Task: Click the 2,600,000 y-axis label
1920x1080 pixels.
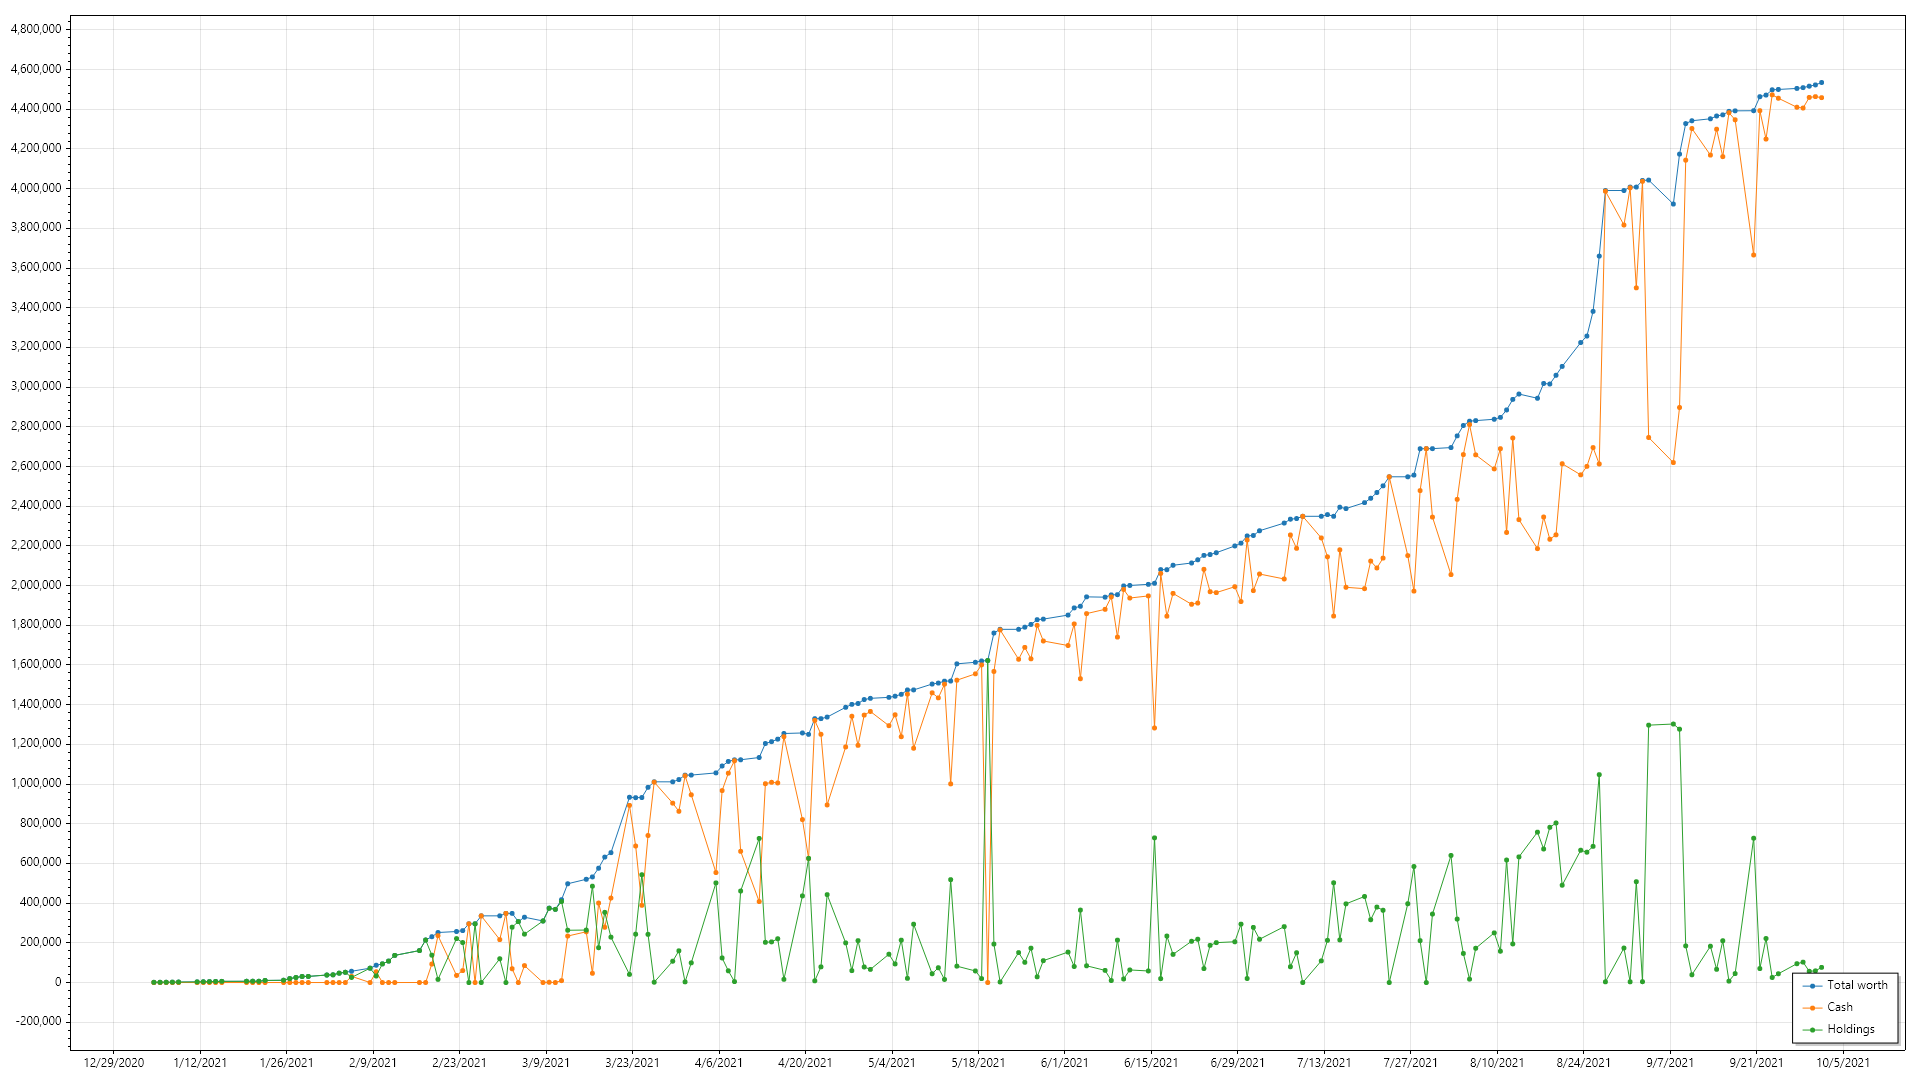Action: (35, 466)
